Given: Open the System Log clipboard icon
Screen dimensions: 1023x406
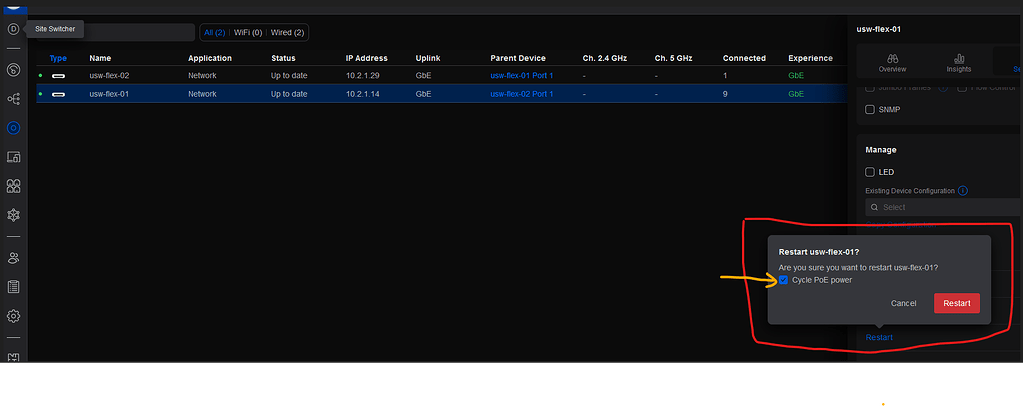Looking at the screenshot, I should coord(13,287).
